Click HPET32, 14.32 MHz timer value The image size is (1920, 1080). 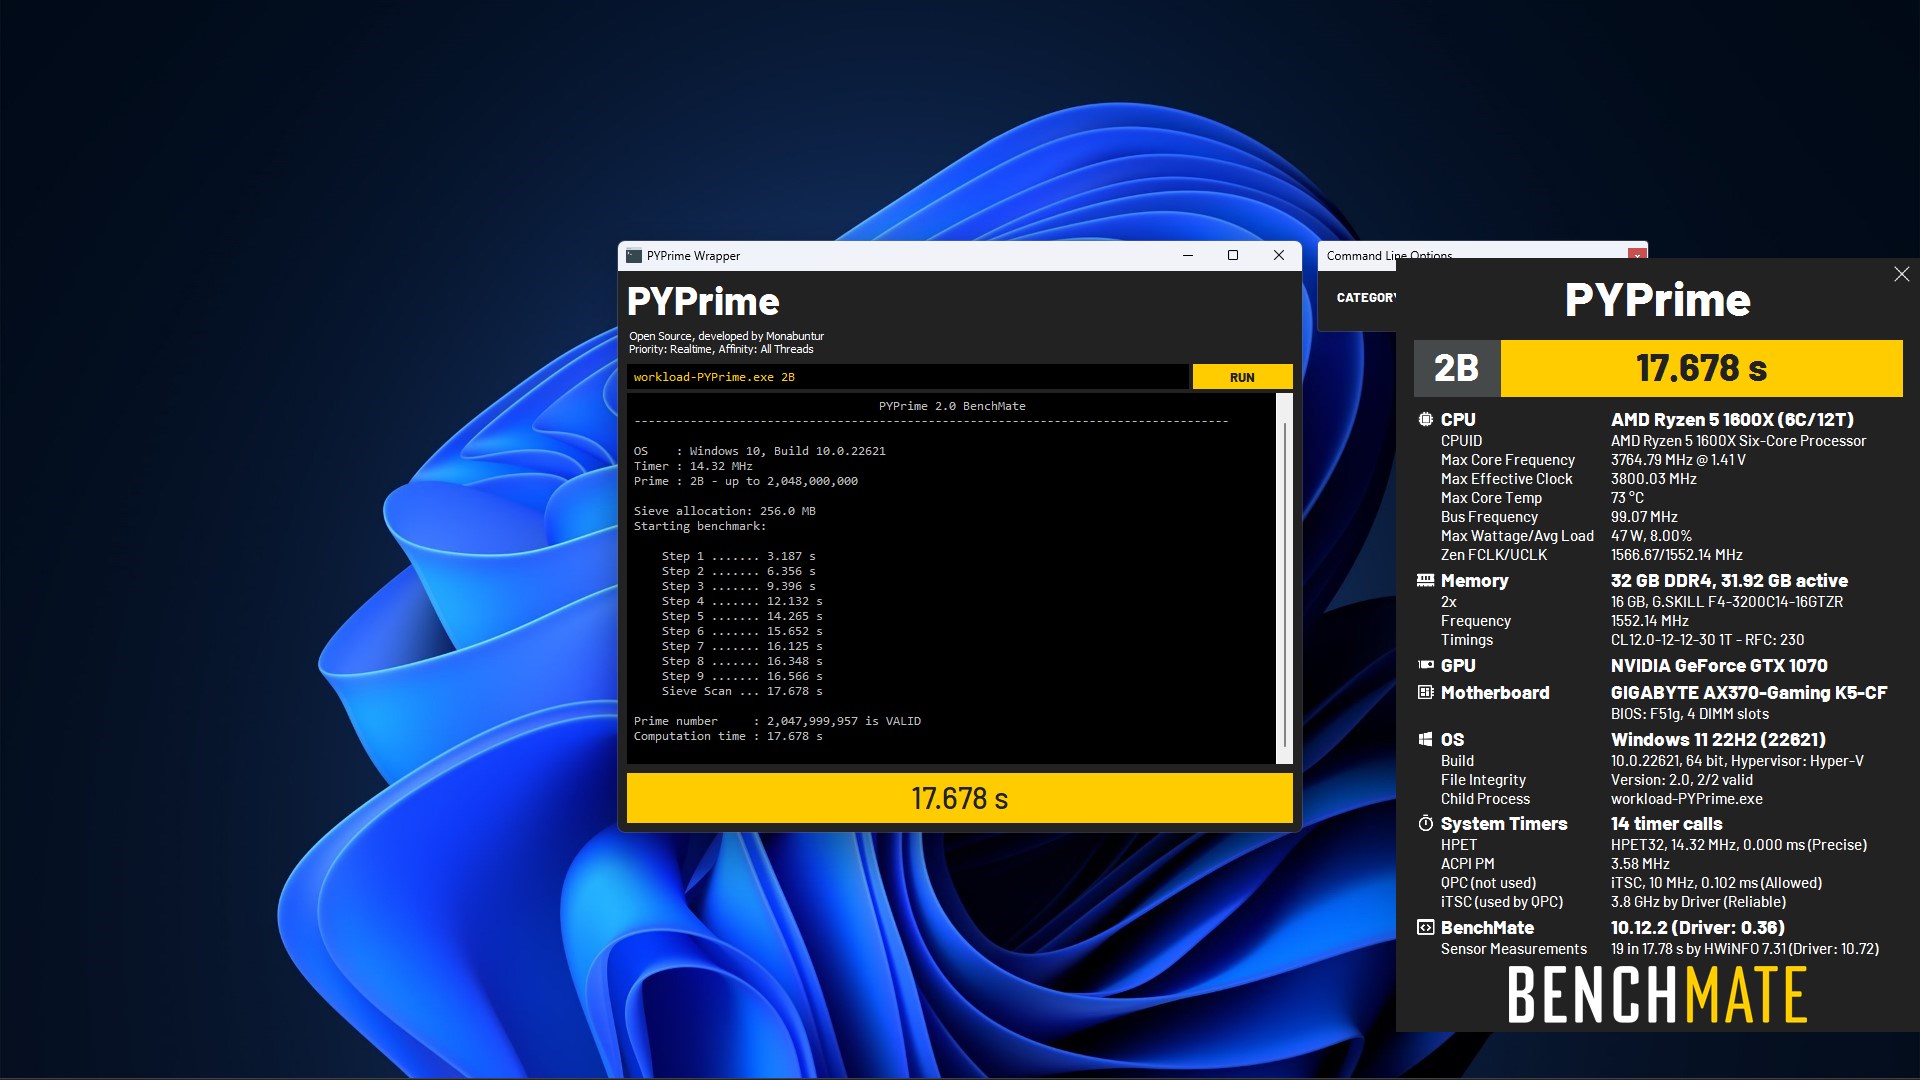pyautogui.click(x=1739, y=845)
